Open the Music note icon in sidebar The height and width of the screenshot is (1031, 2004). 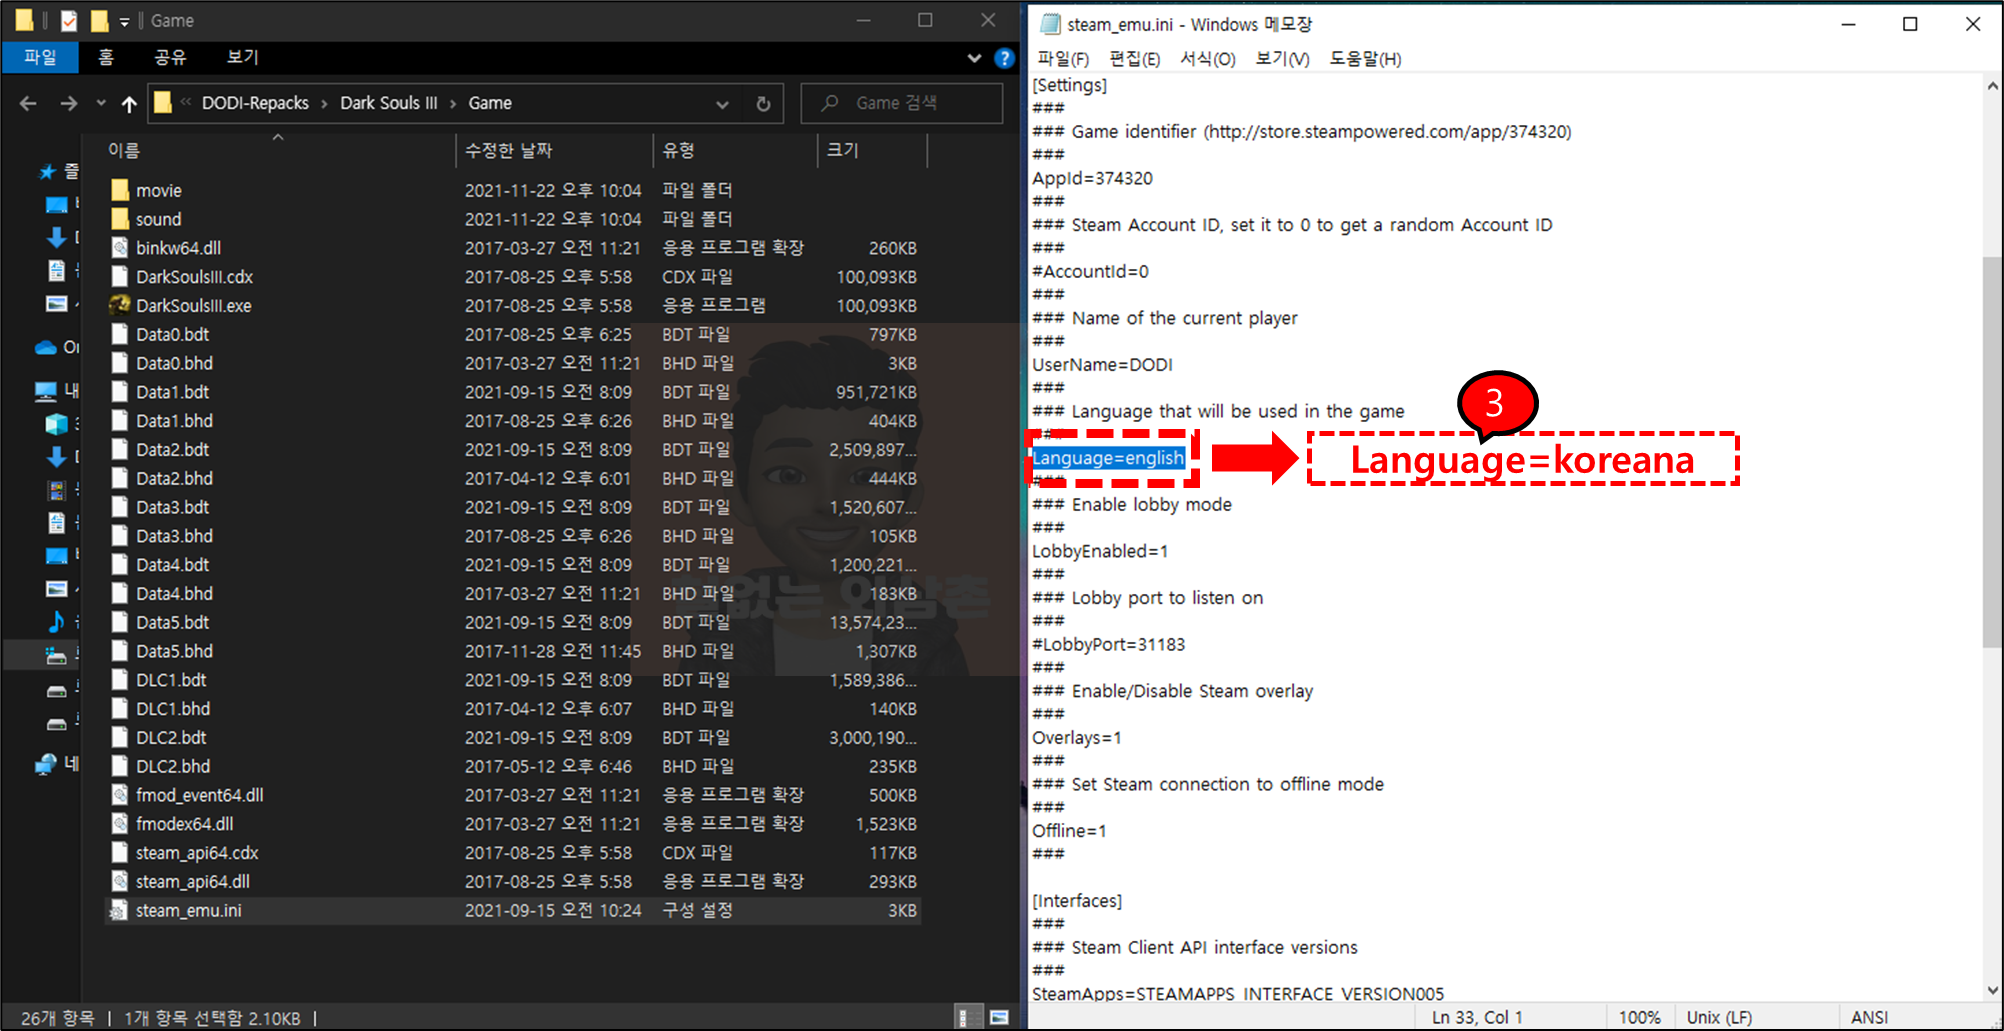[56, 621]
